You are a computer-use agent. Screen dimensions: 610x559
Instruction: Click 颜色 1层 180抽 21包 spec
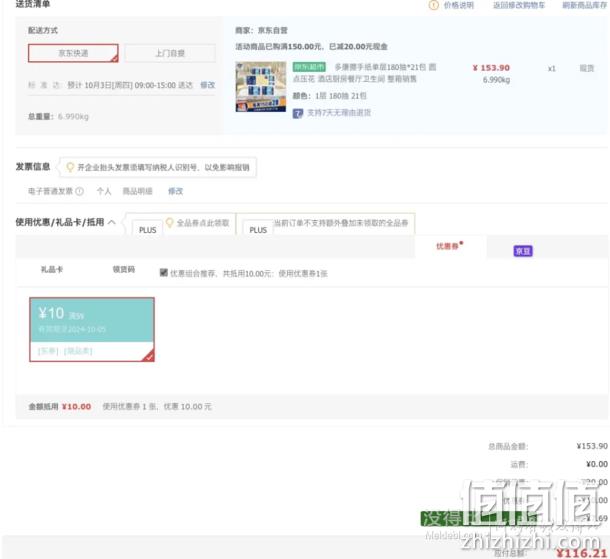(329, 96)
